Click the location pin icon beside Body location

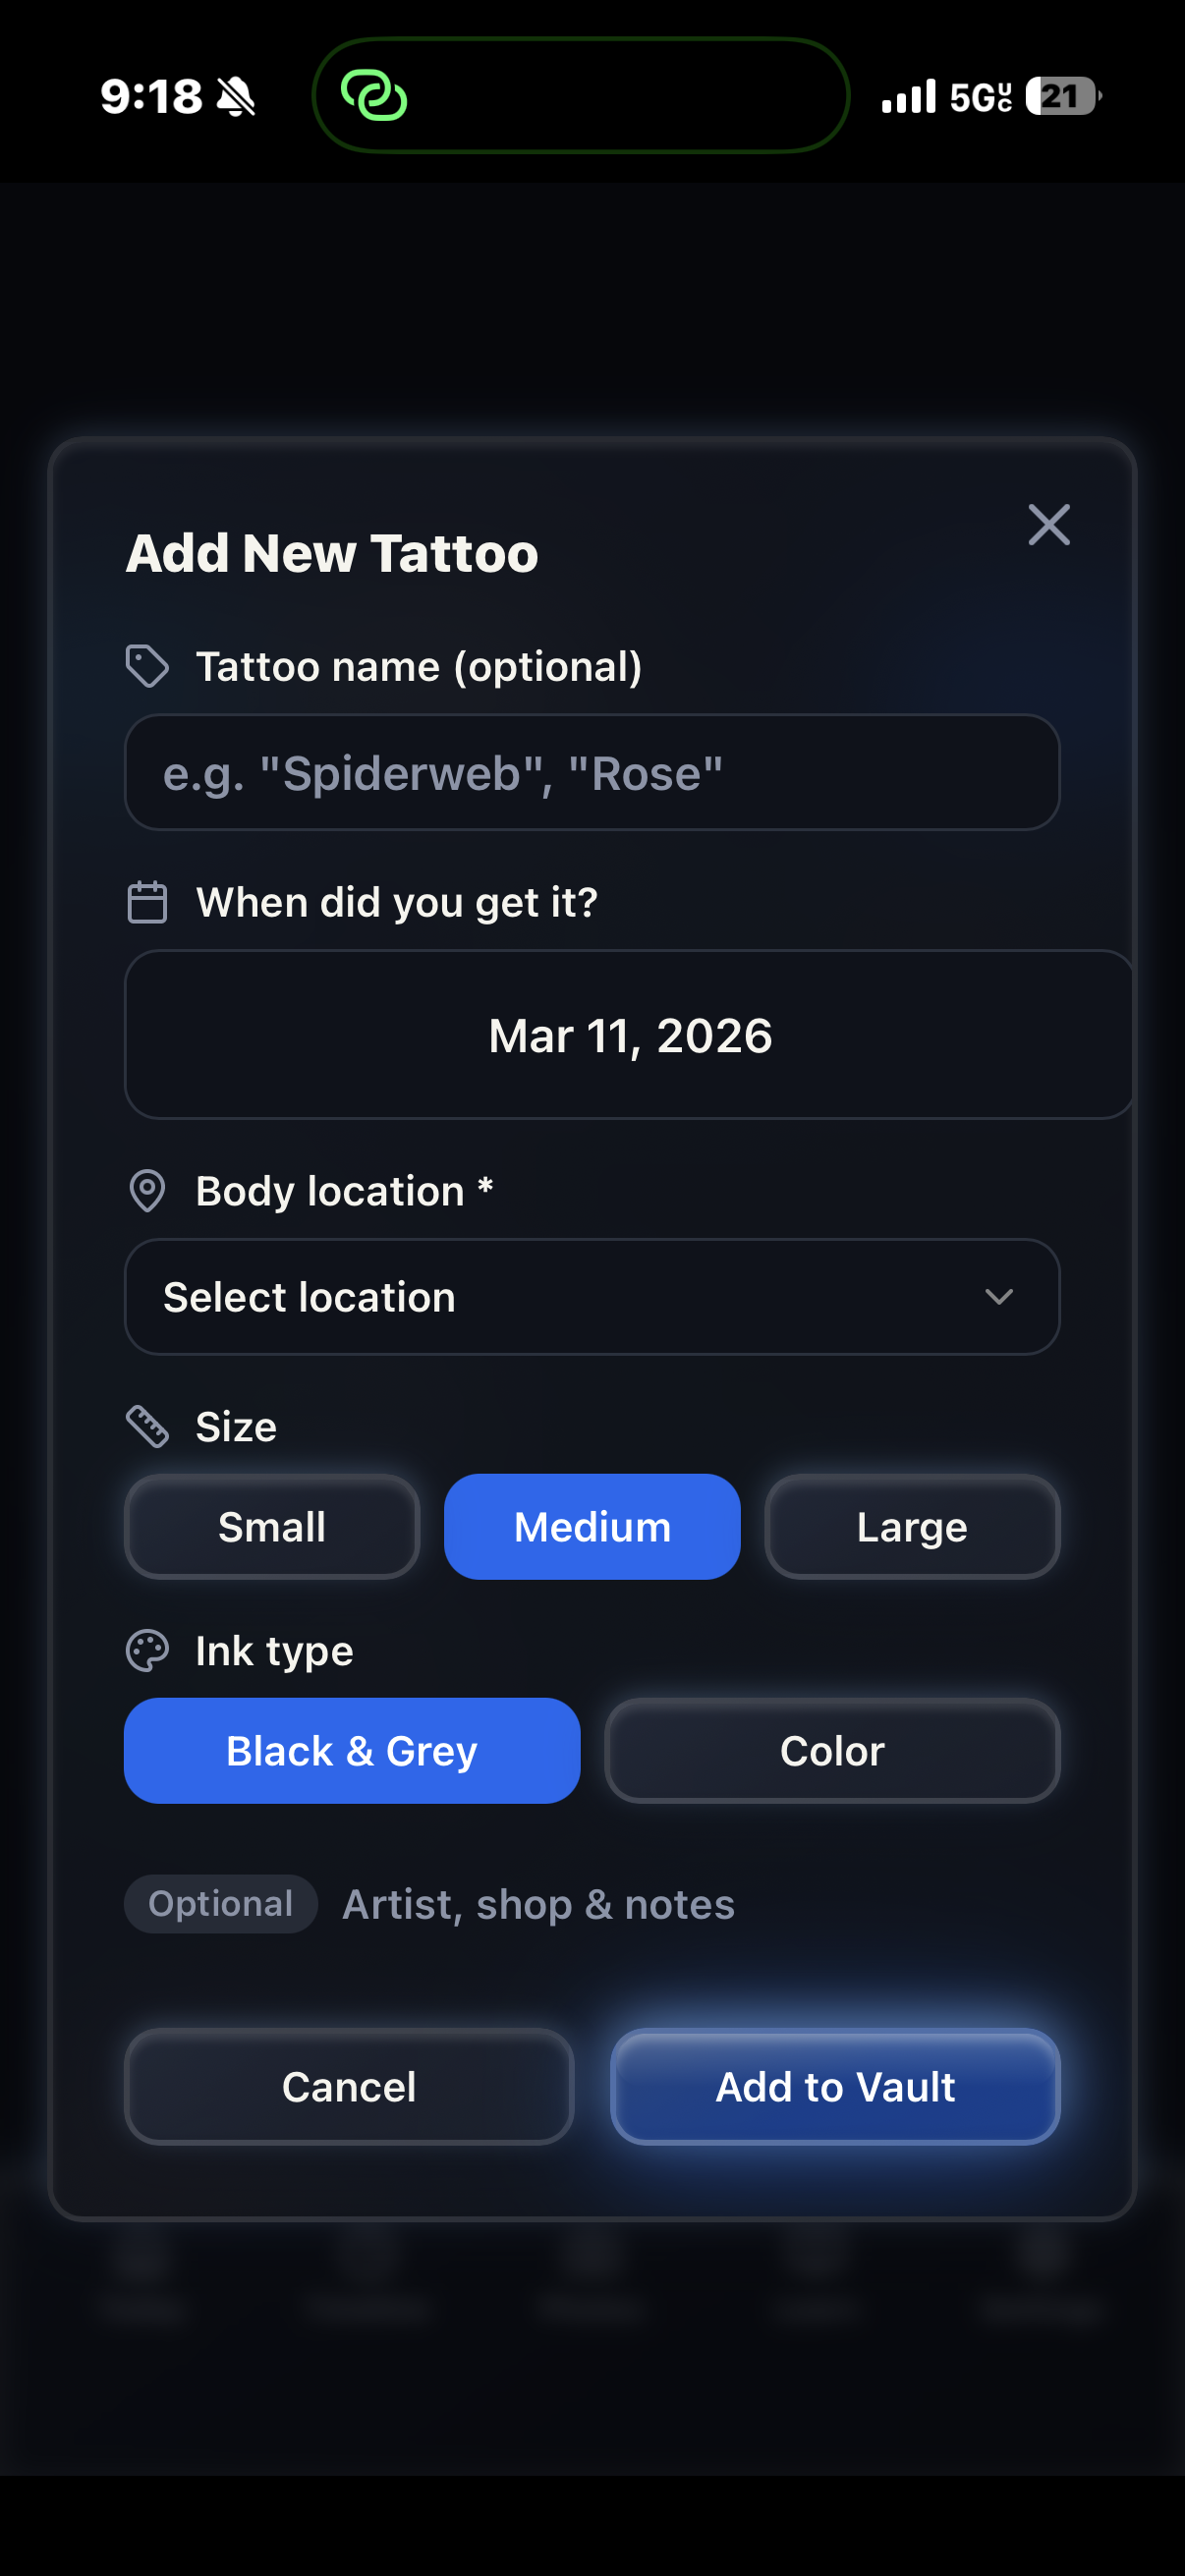coord(146,1191)
